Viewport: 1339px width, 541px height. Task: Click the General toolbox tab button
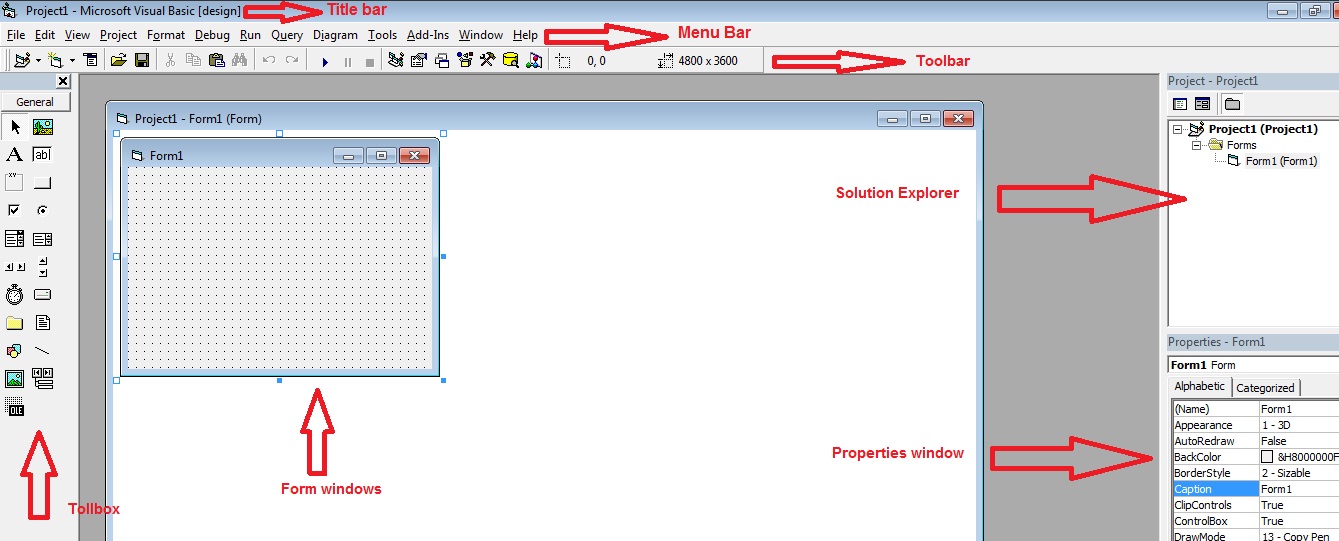[35, 102]
